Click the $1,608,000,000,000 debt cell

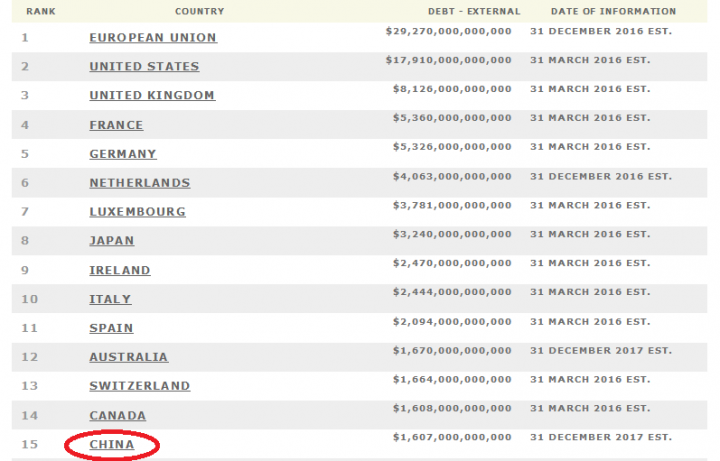point(452,409)
